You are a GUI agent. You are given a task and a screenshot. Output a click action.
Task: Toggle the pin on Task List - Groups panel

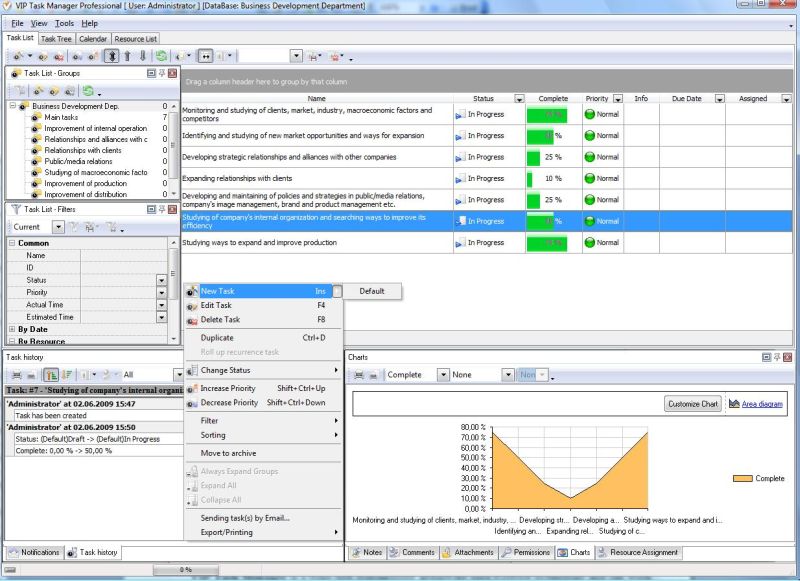point(160,74)
